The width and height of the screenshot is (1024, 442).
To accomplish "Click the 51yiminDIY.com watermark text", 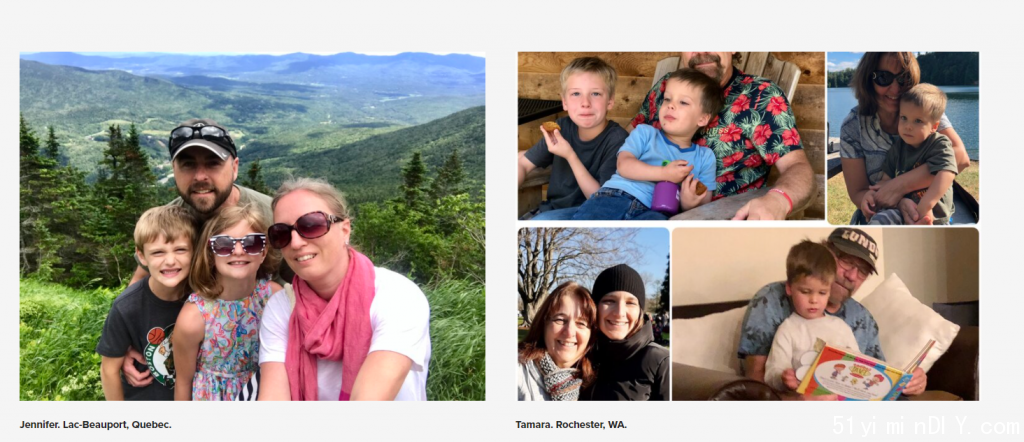I will pos(925,427).
